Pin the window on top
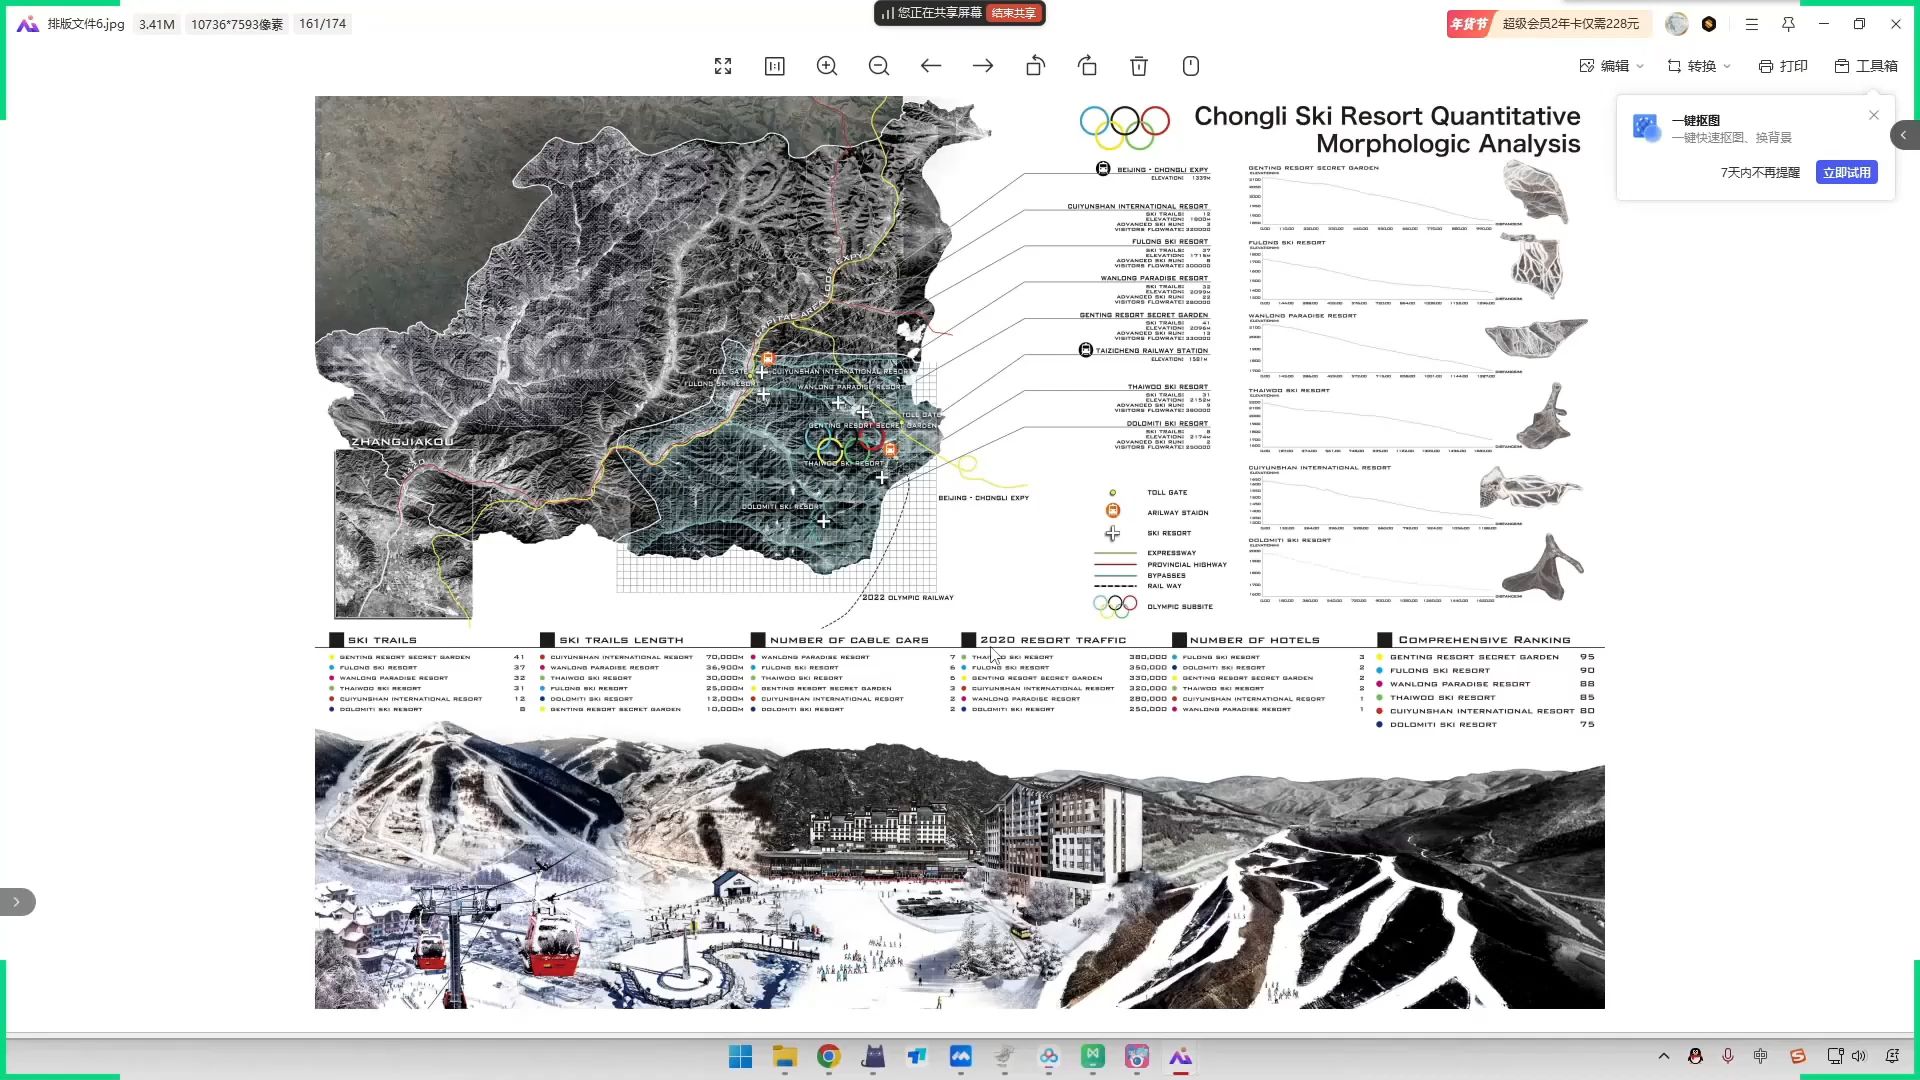Viewport: 1920px width, 1080px height. (1788, 24)
